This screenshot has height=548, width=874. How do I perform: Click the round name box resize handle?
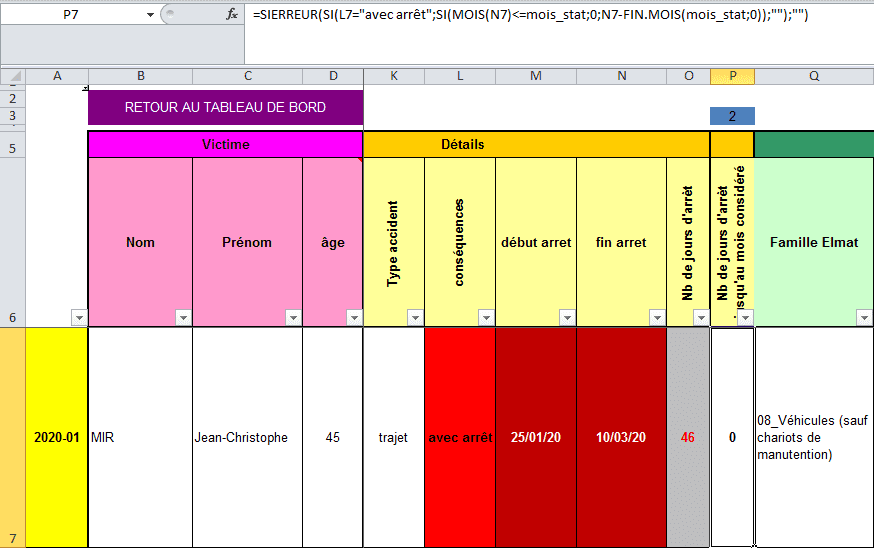(171, 15)
